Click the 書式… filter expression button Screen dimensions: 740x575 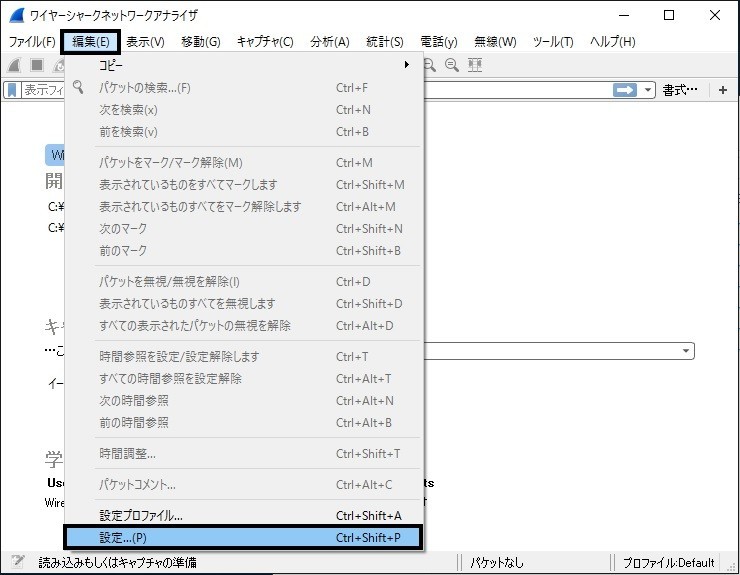click(x=680, y=90)
